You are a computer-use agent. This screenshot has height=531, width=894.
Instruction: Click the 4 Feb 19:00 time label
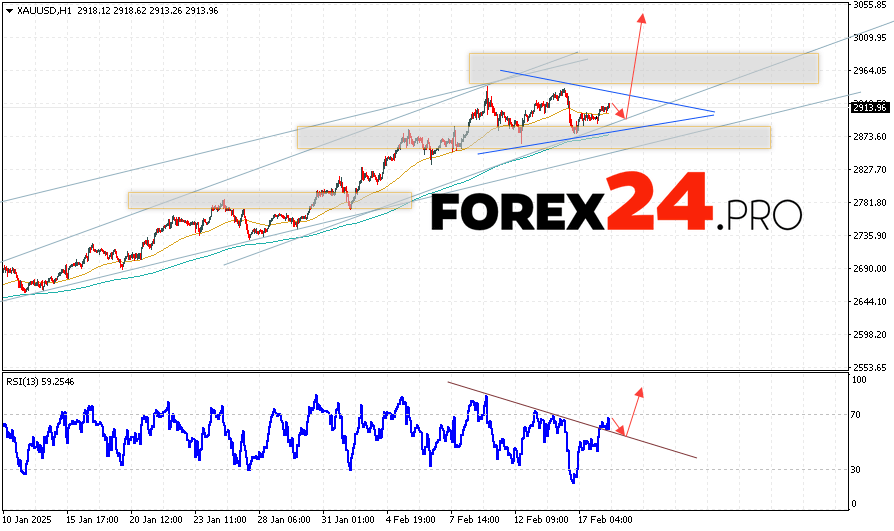point(412,520)
